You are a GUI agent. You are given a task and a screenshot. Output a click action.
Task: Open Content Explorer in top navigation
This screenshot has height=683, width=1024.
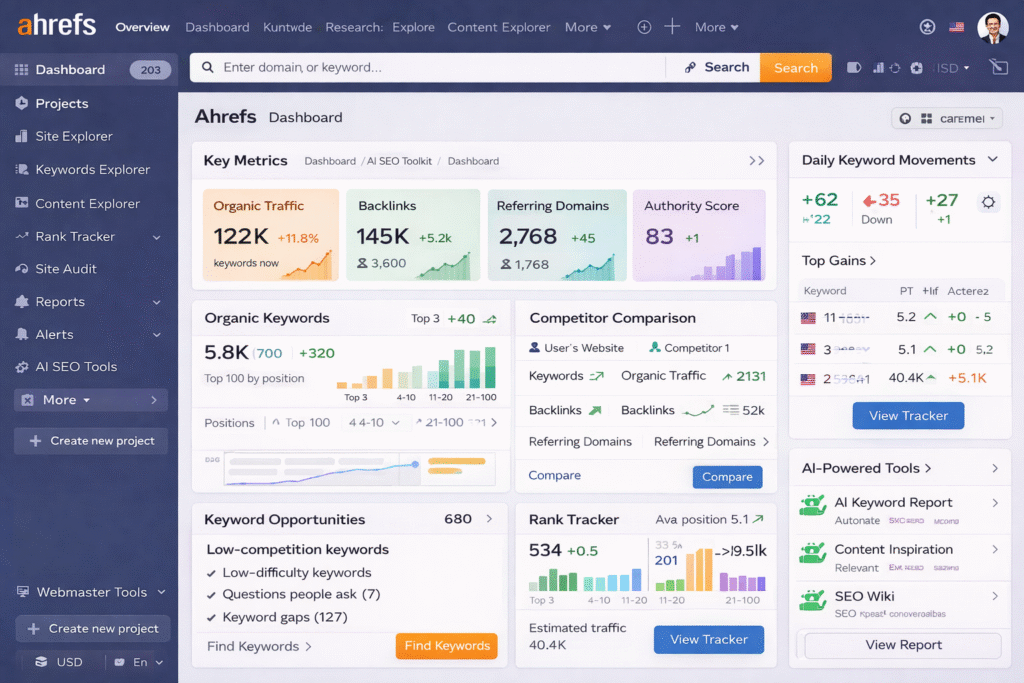click(498, 27)
